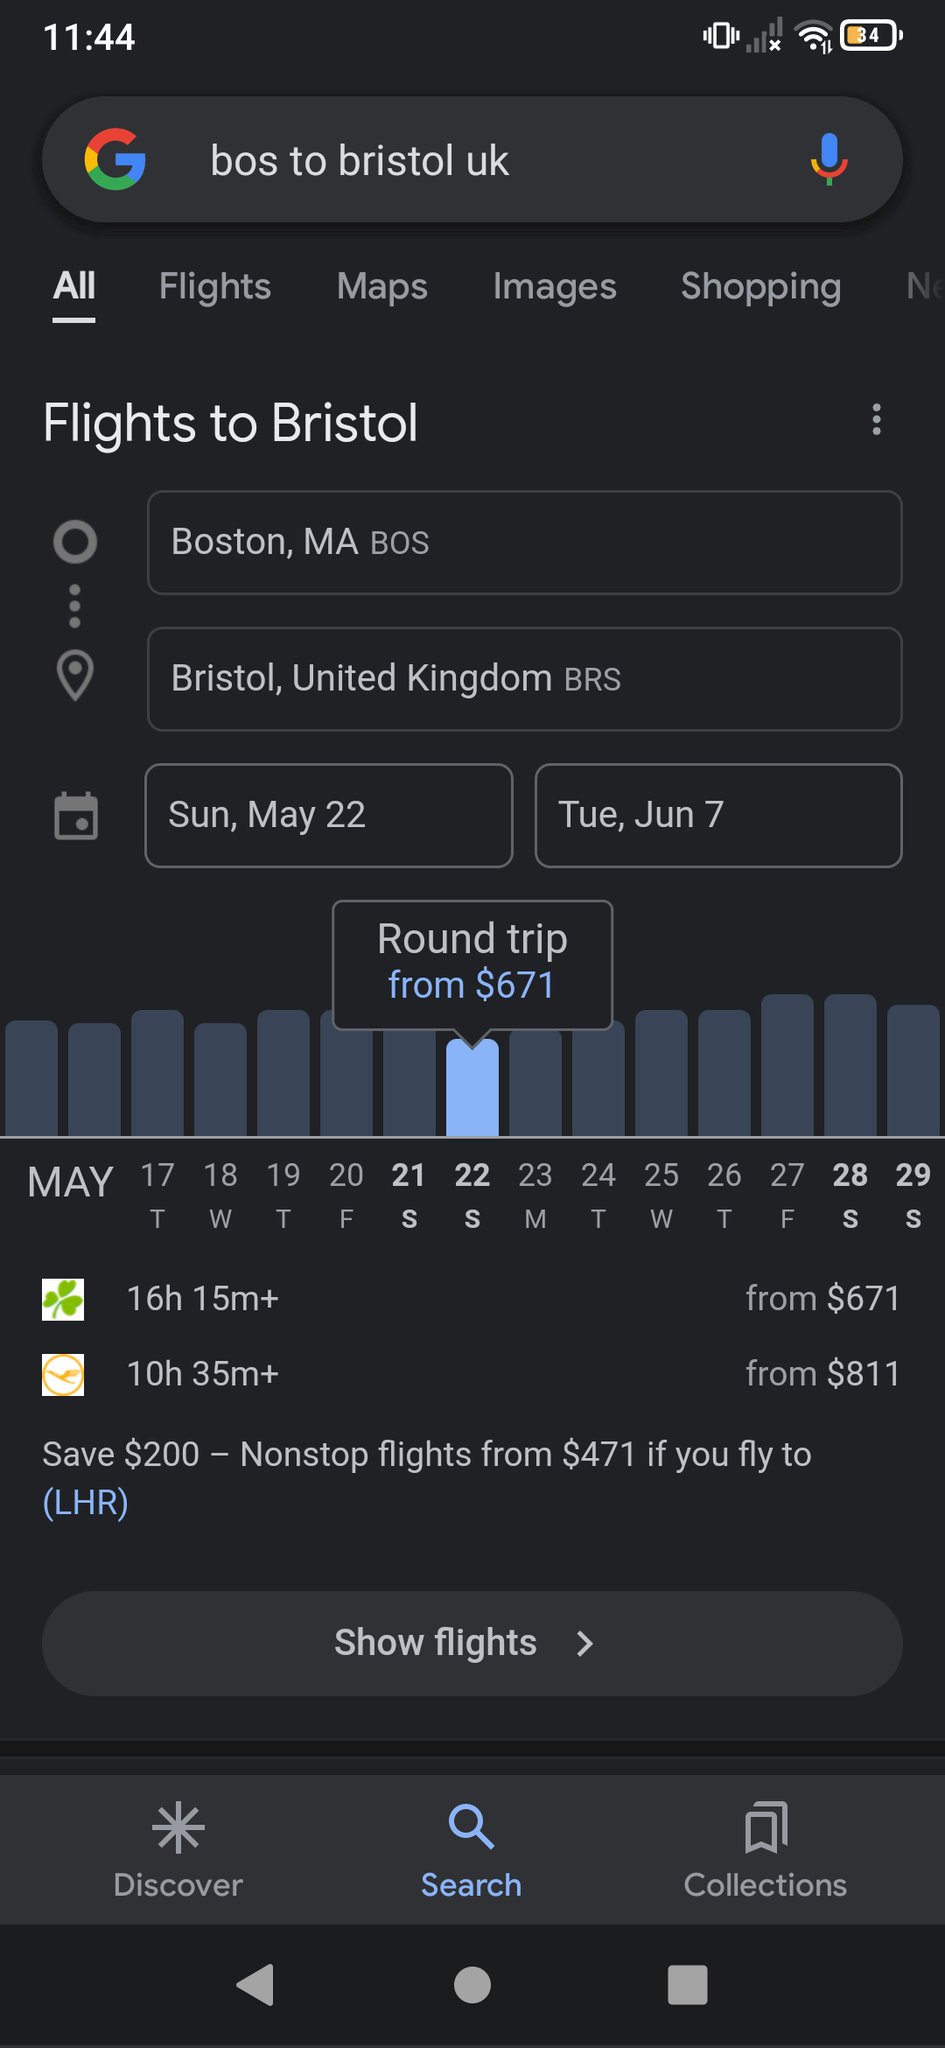
Task: Switch to the Flights tab
Action: (215, 287)
